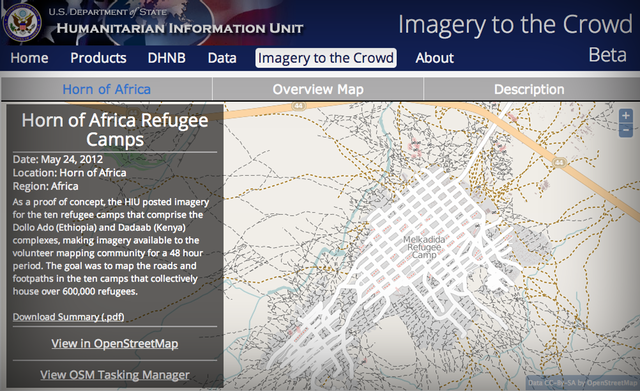The height and width of the screenshot is (391, 640).
Task: Open the Products menu item
Action: pyautogui.click(x=98, y=58)
